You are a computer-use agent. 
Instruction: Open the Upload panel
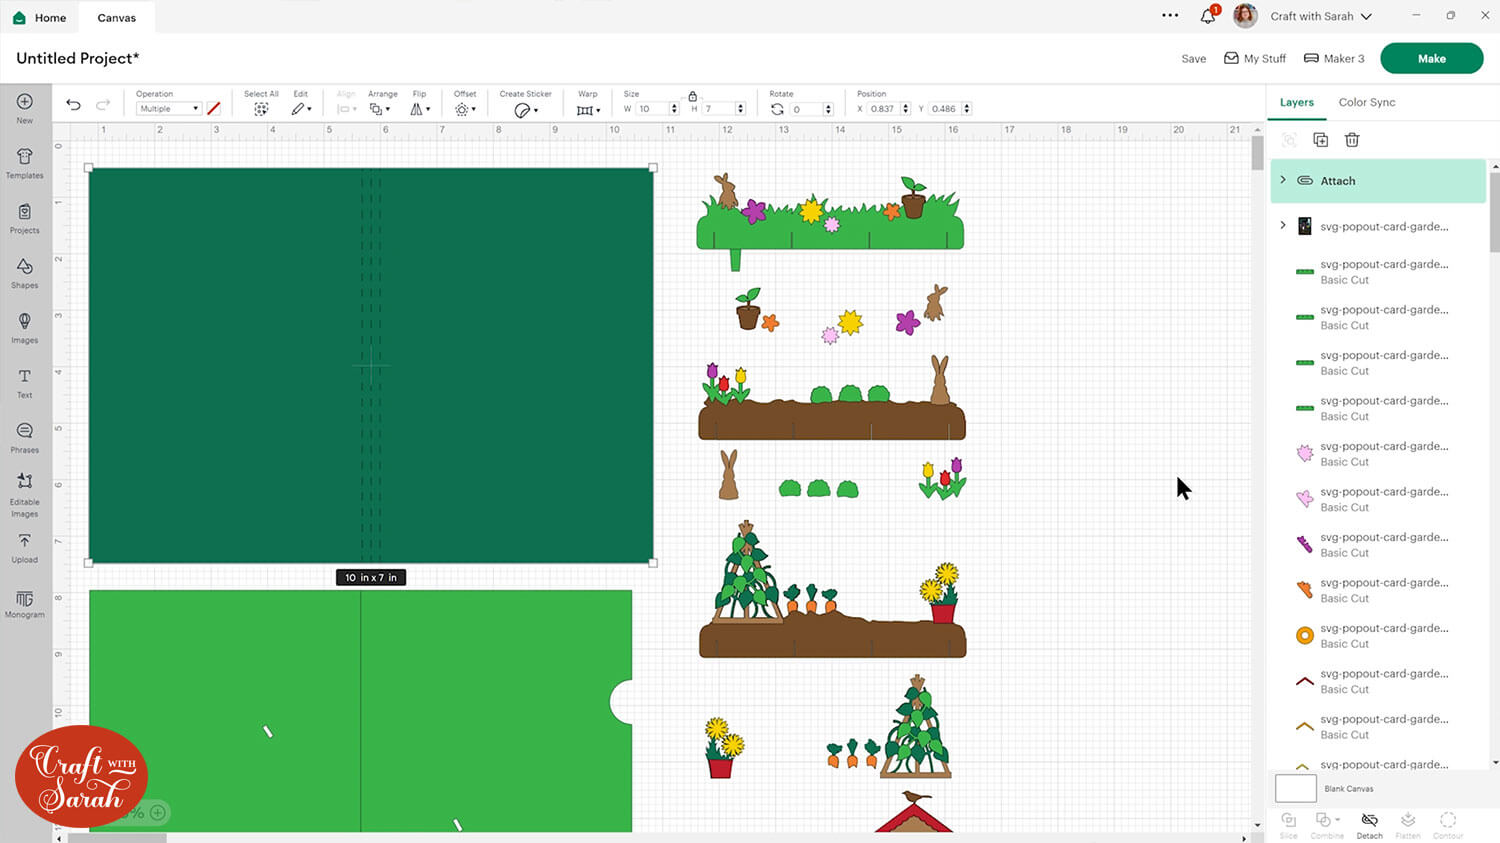(x=25, y=547)
